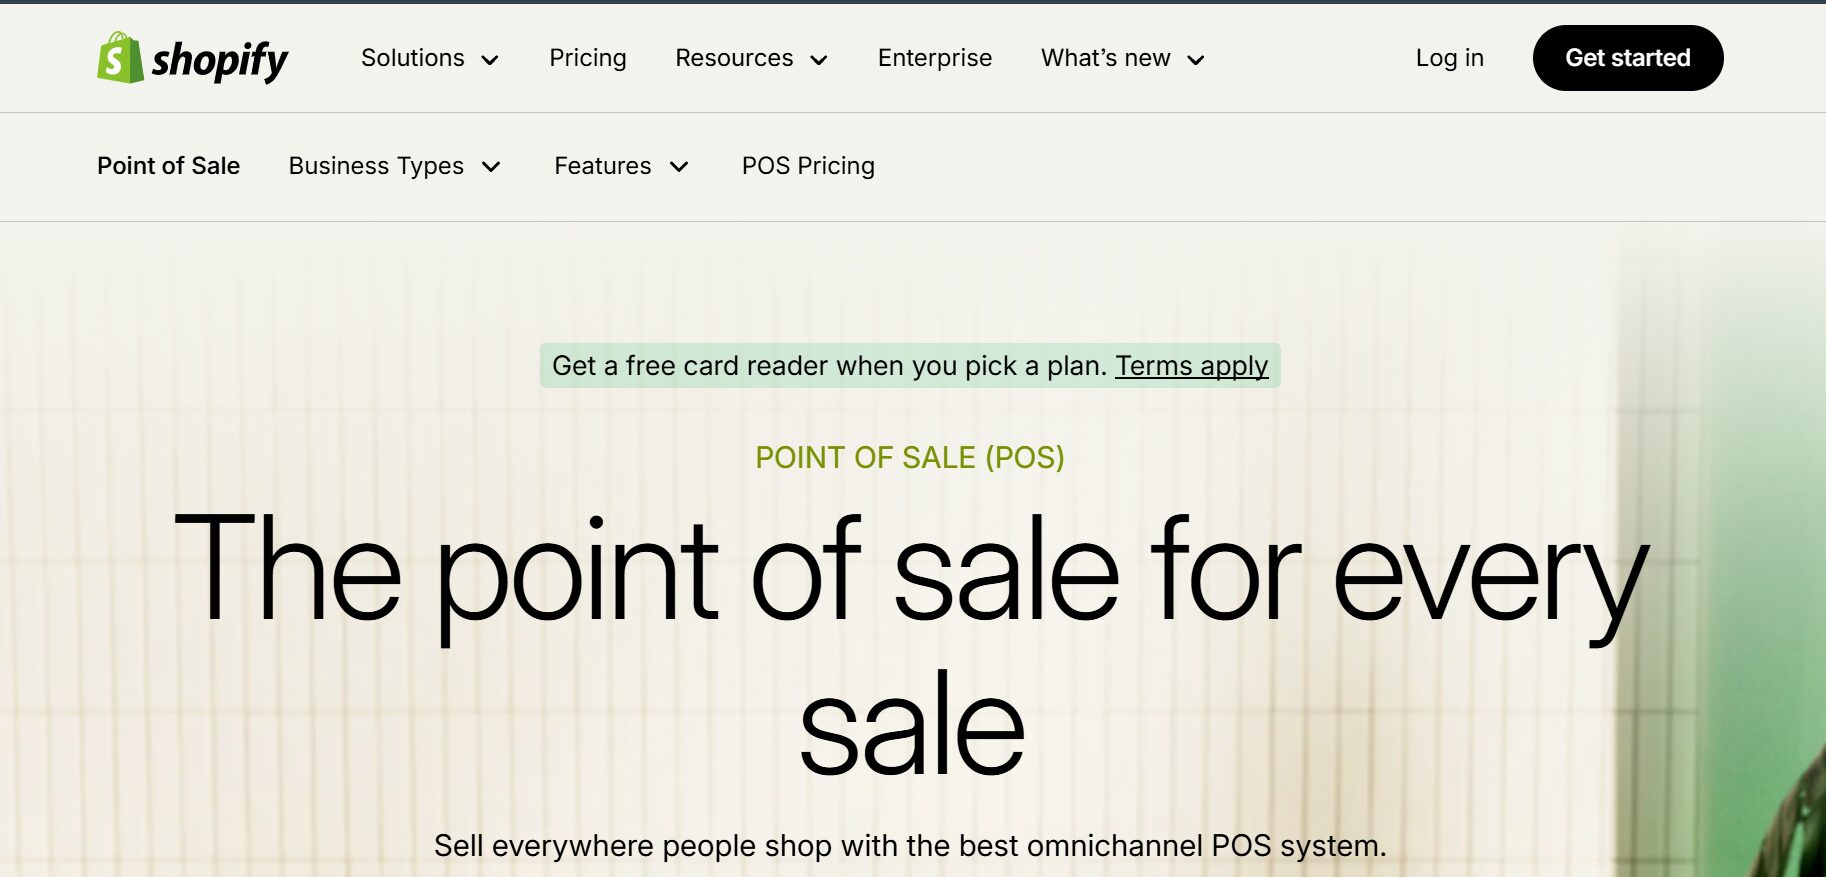Image resolution: width=1826 pixels, height=877 pixels.
Task: Click the Log in link
Action: [1449, 58]
